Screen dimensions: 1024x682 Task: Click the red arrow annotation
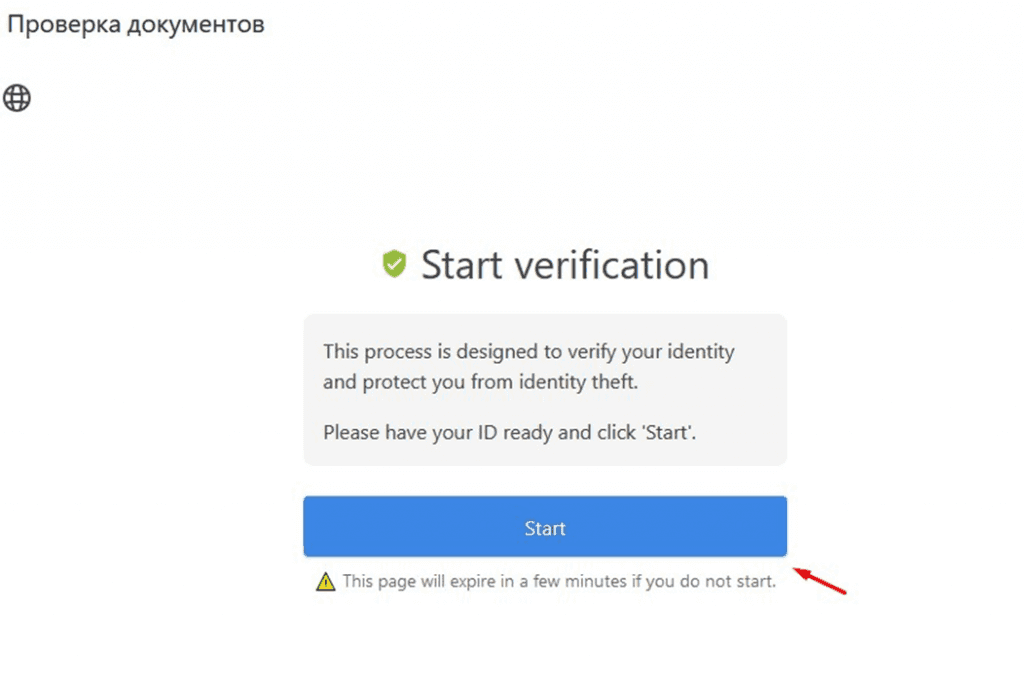[820, 581]
